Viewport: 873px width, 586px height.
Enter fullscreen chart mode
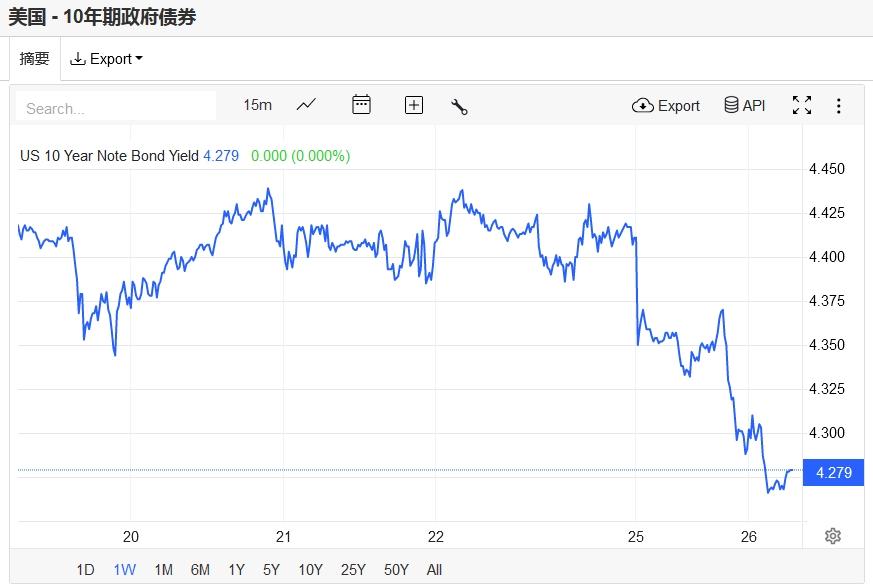point(801,105)
